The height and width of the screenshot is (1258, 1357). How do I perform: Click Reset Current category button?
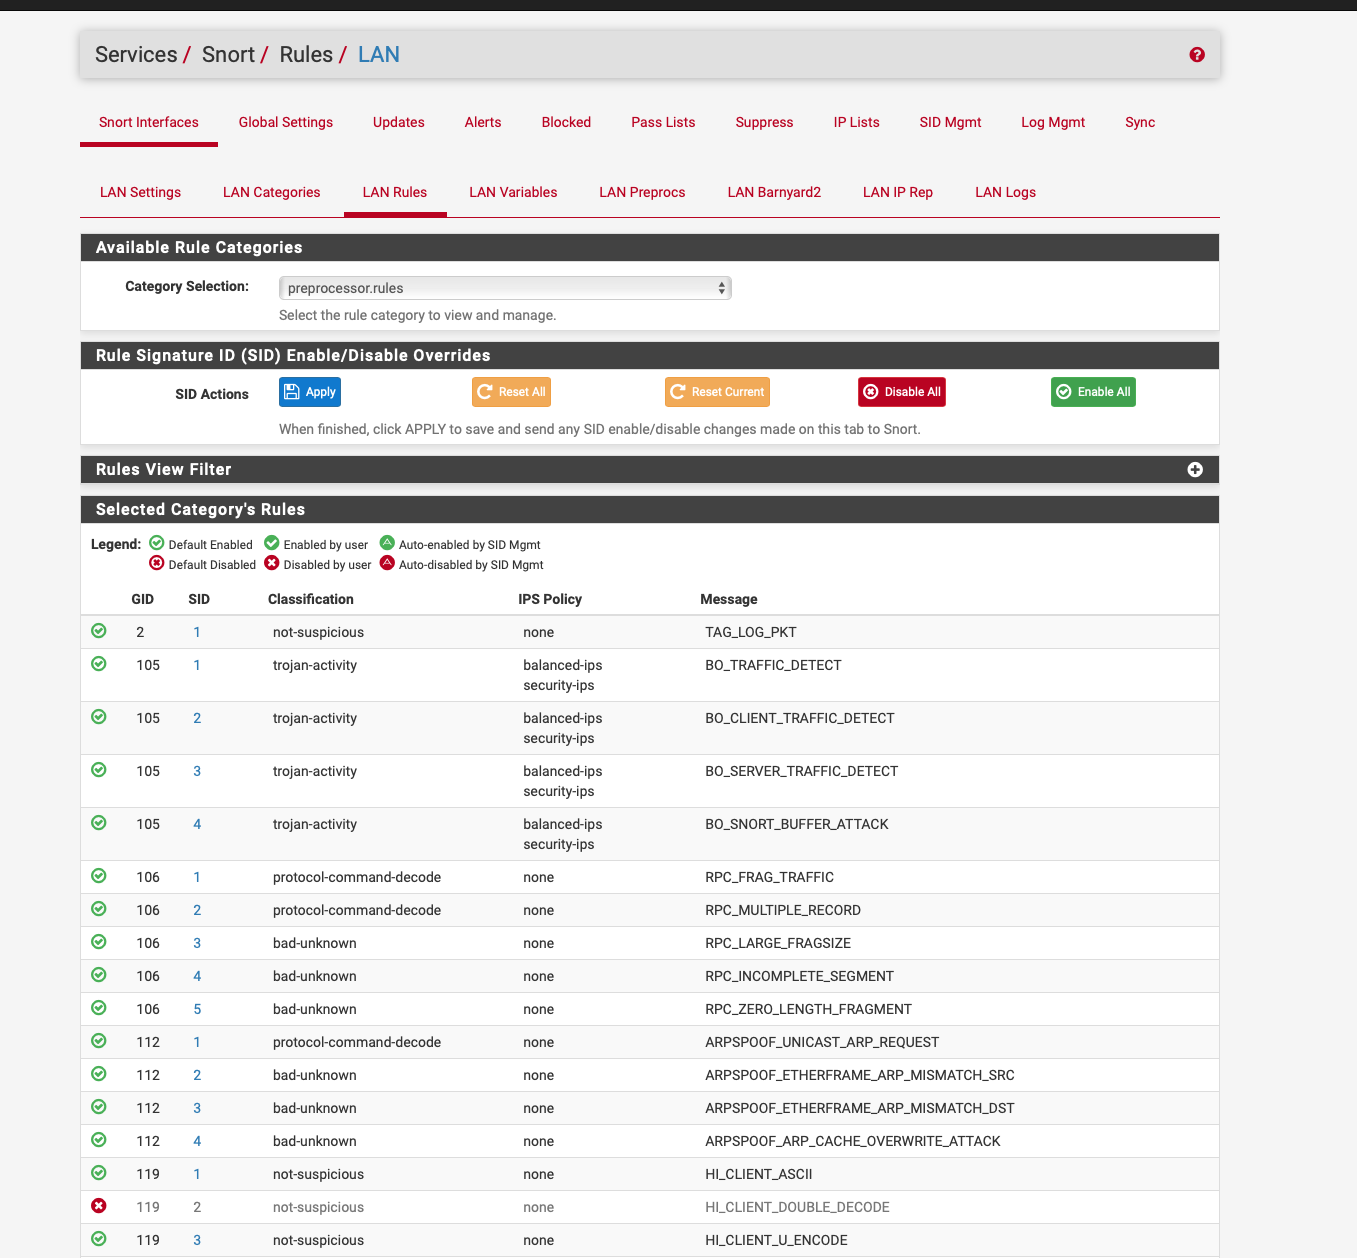[717, 392]
